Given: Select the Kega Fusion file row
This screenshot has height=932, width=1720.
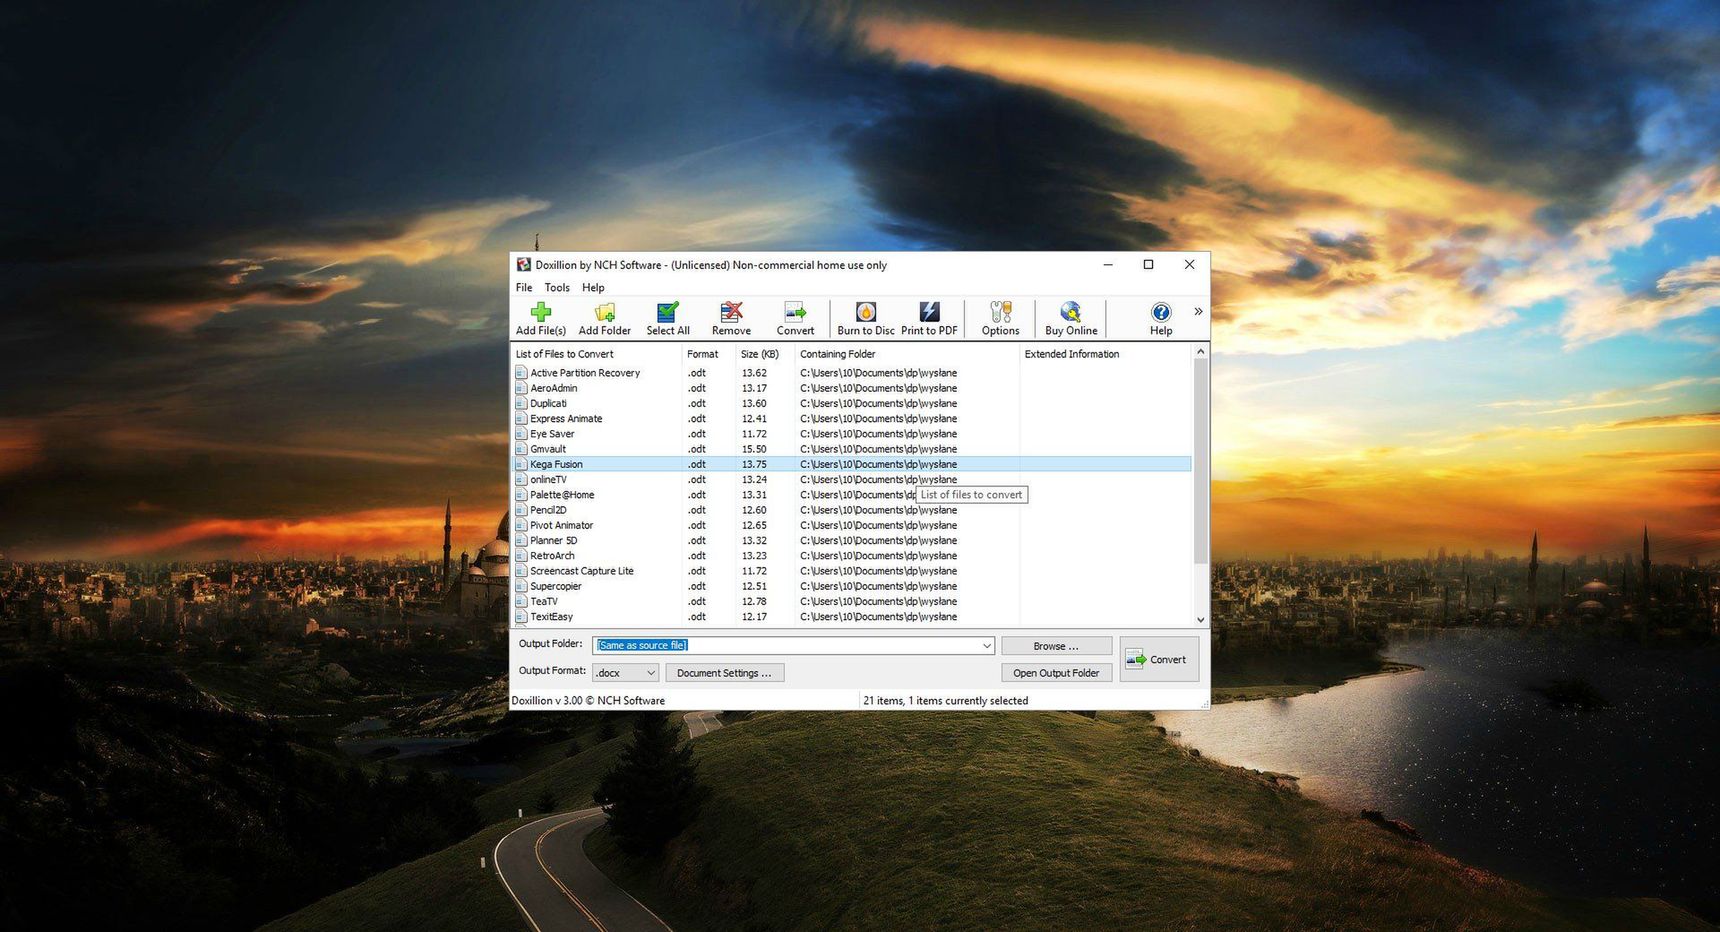Looking at the screenshot, I should tap(852, 464).
